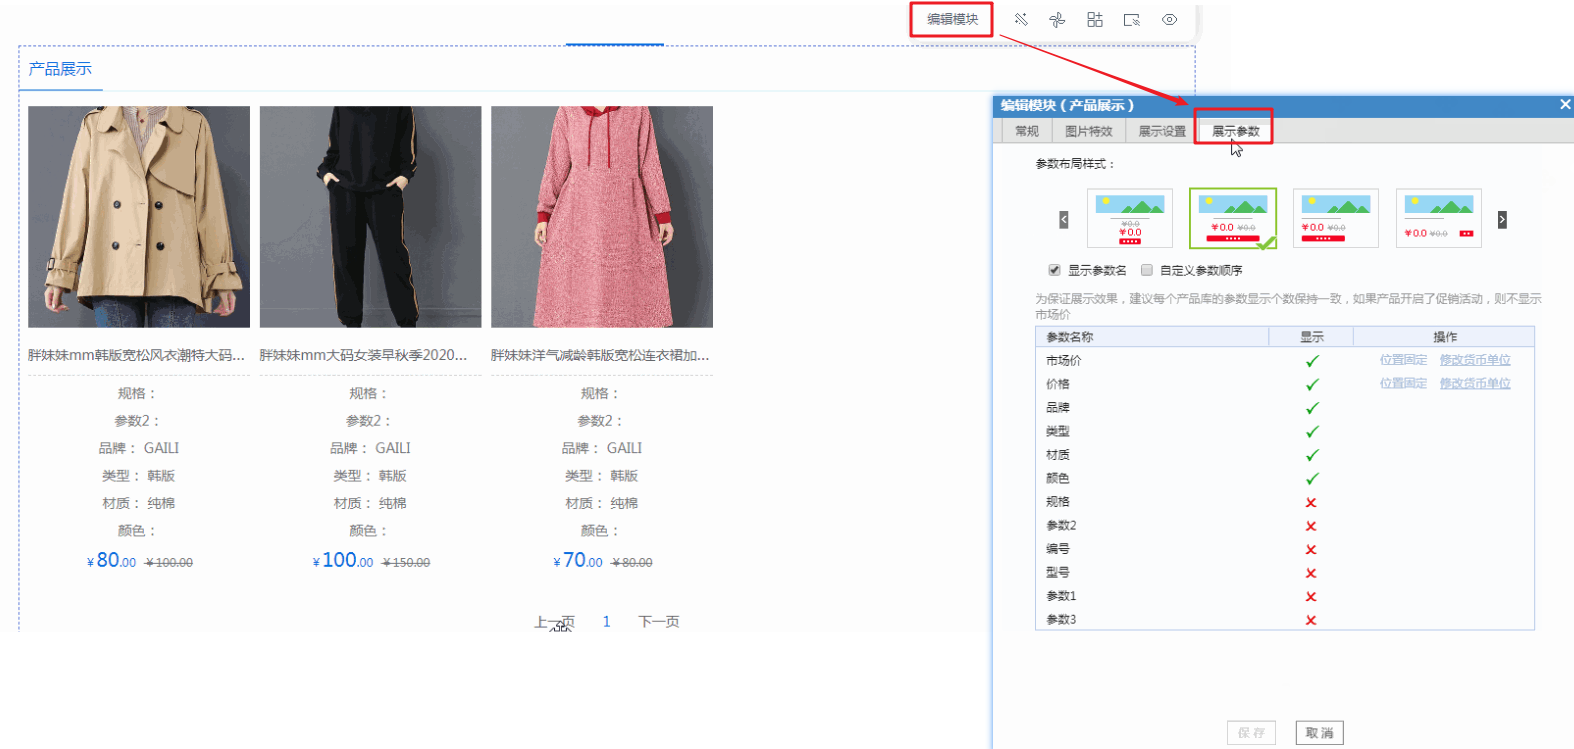Click the hide module eye icon

pos(1169,20)
